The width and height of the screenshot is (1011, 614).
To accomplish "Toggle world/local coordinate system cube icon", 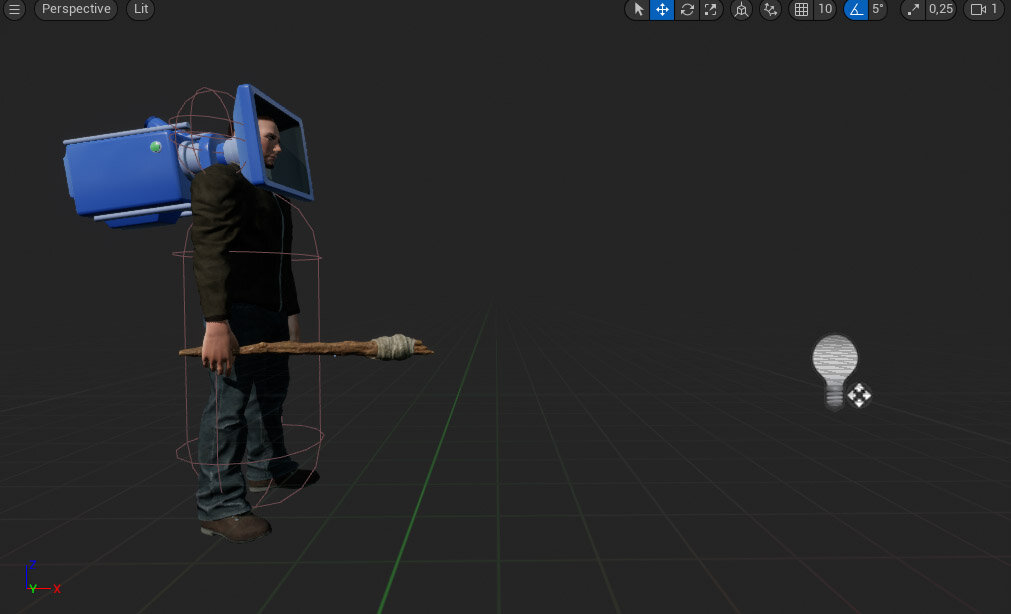I will pyautogui.click(x=741, y=9).
